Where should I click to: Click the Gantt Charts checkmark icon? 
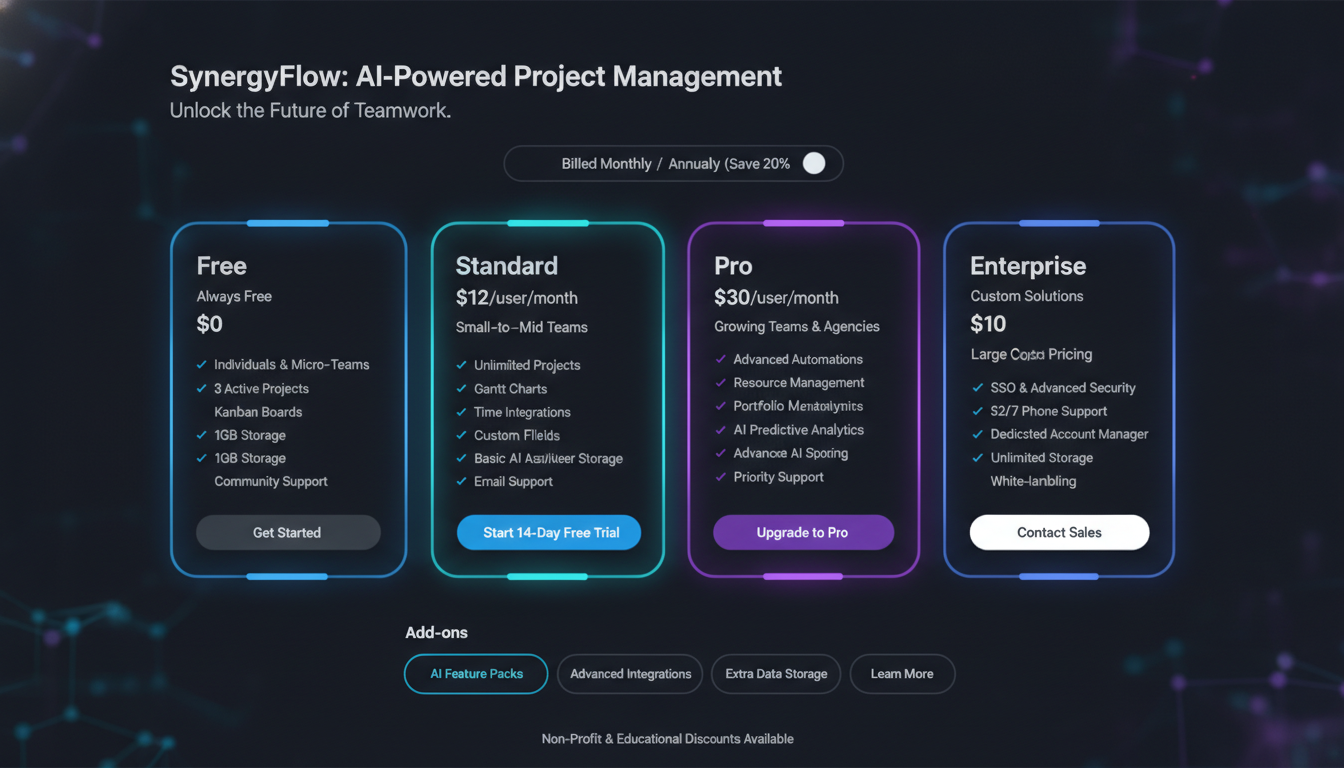462,388
